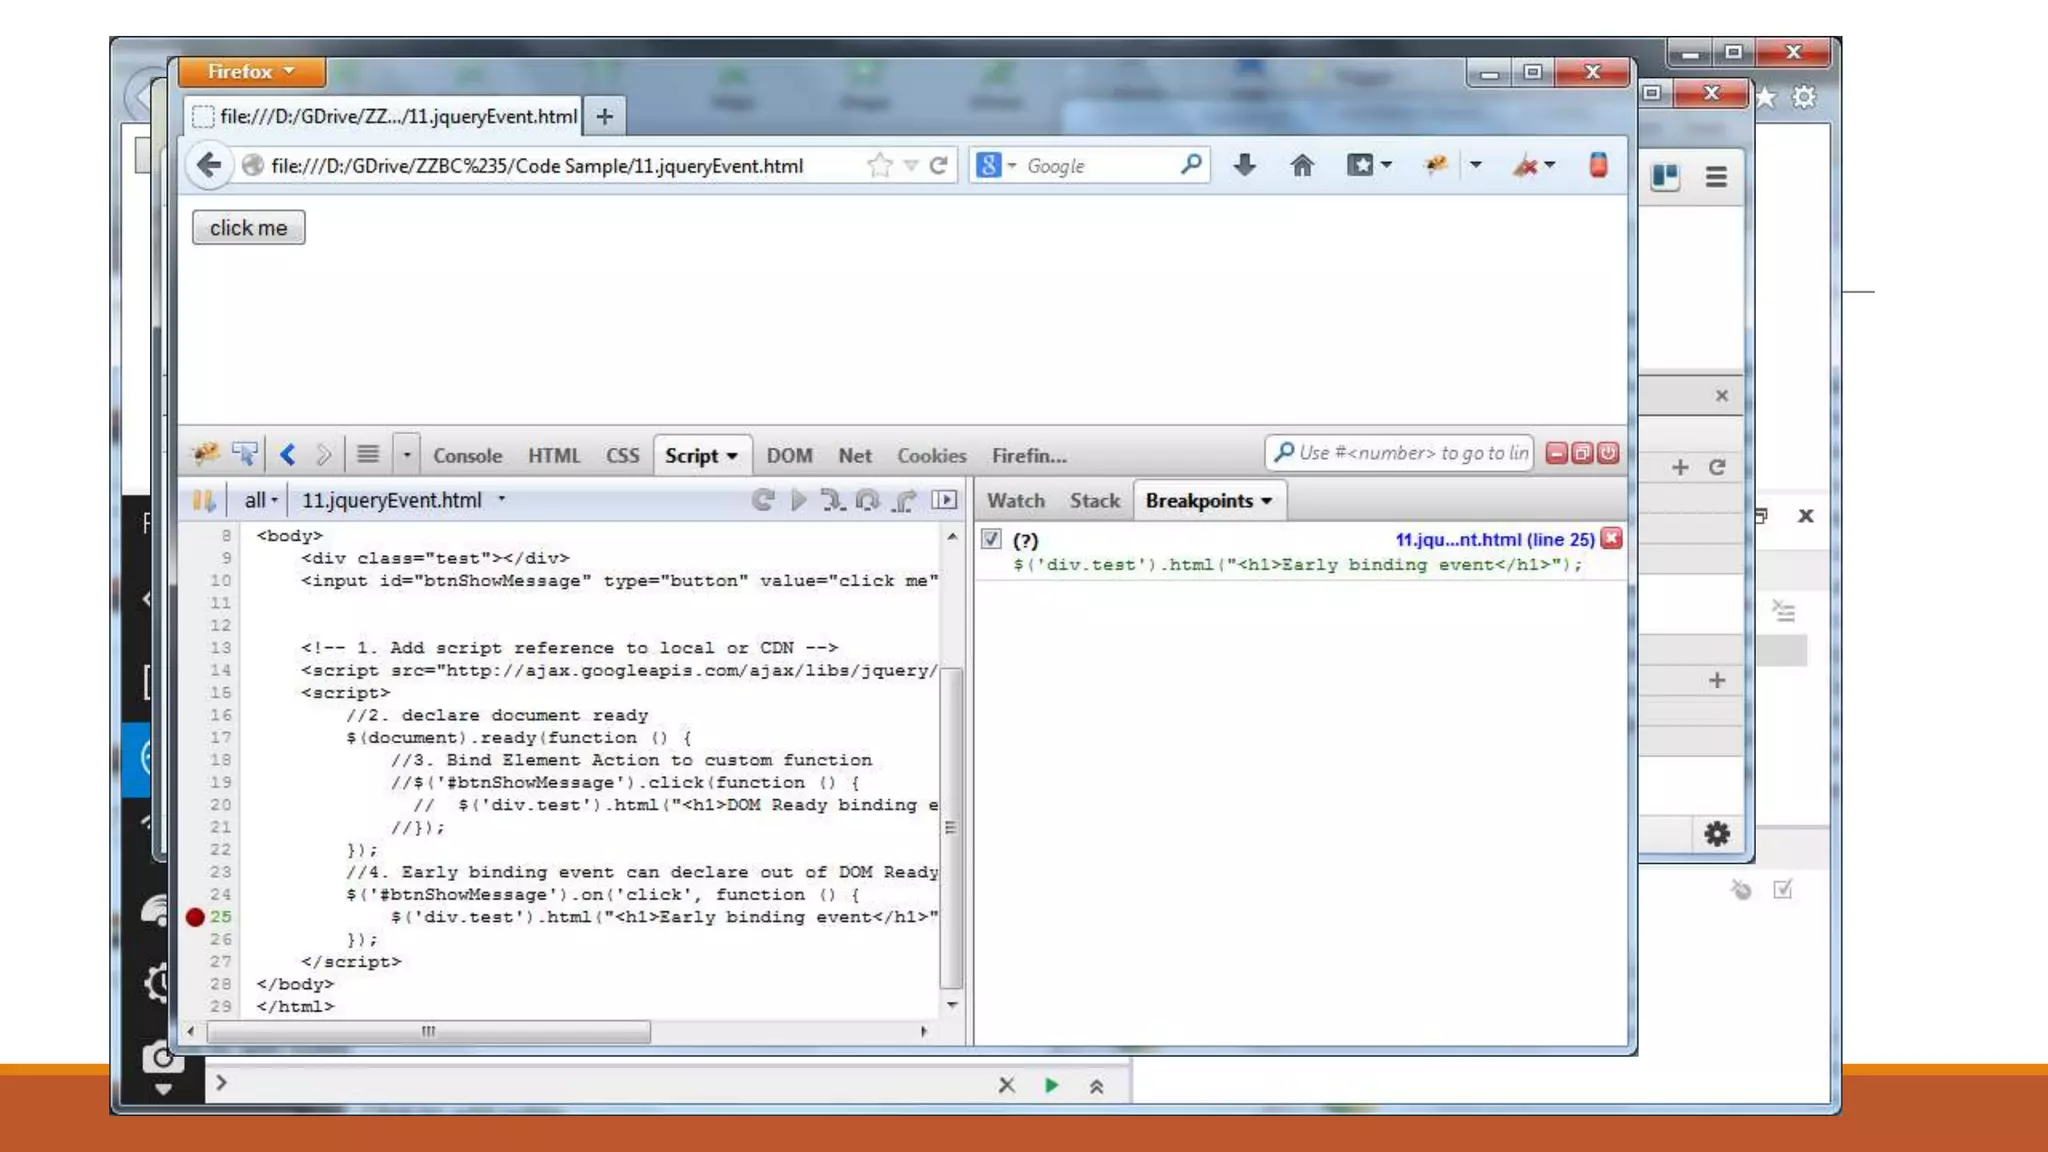Open search engine dropdown in Google box

click(1012, 165)
